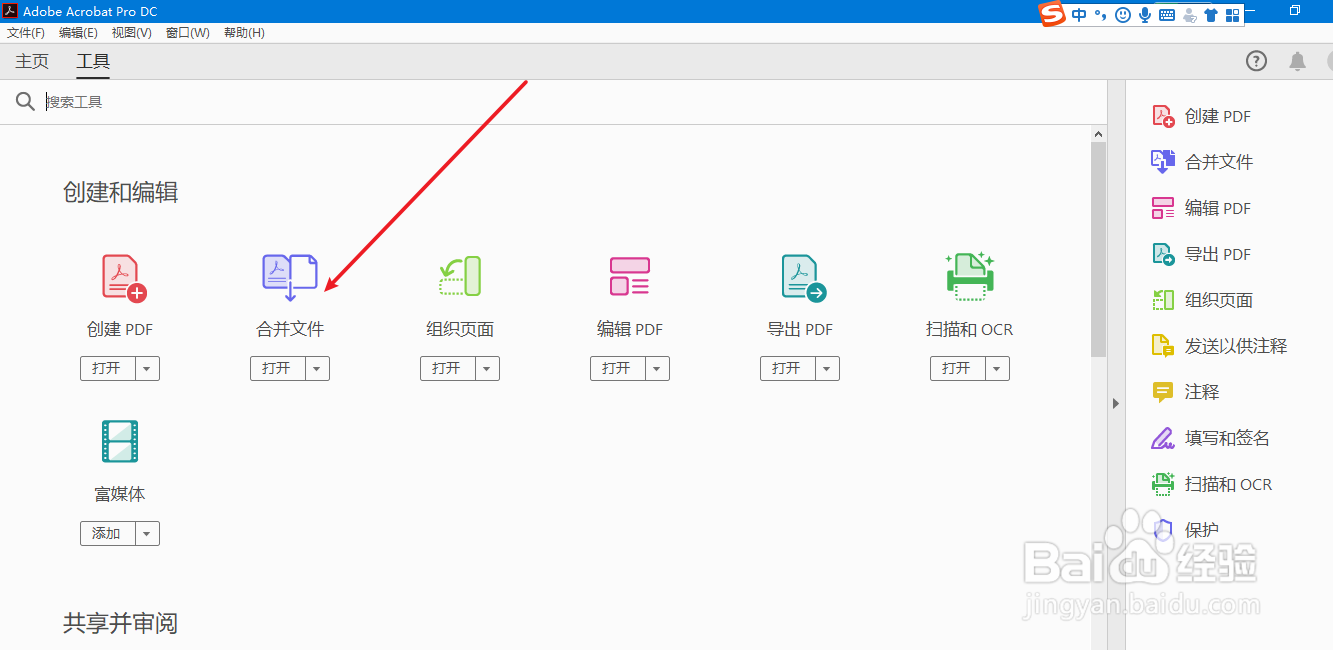Open the Organize Pages (组织页面) icon
This screenshot has height=650, width=1333.
460,276
